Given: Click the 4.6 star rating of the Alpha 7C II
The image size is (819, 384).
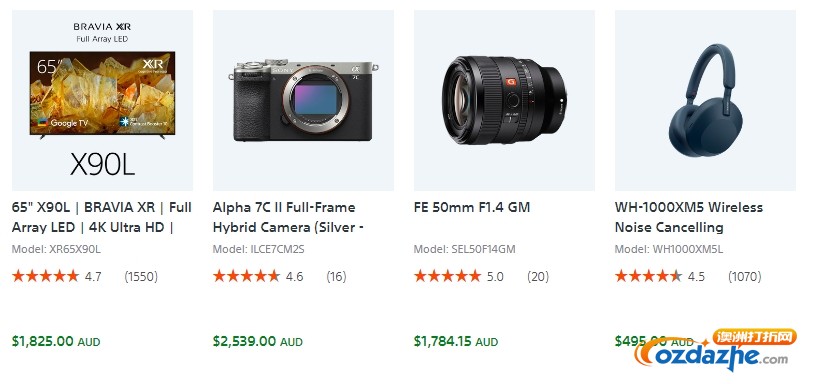Looking at the screenshot, I should [x=258, y=276].
